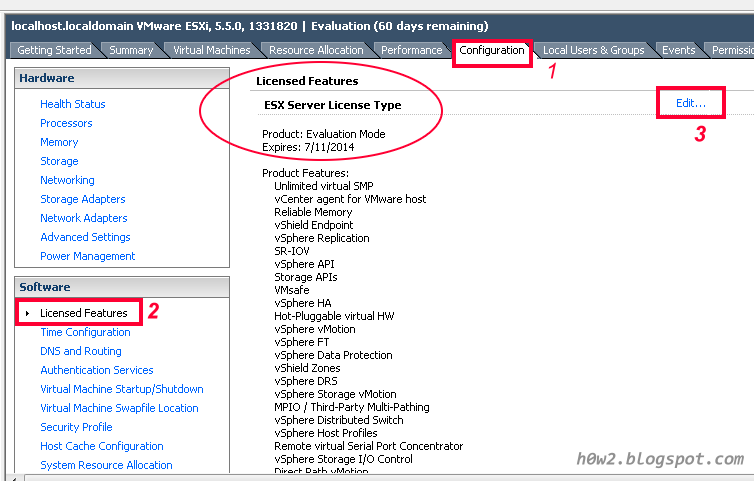Click 'vSphere Storage vMotion' feature
Screen dimensions: 754x481
pos(335,394)
